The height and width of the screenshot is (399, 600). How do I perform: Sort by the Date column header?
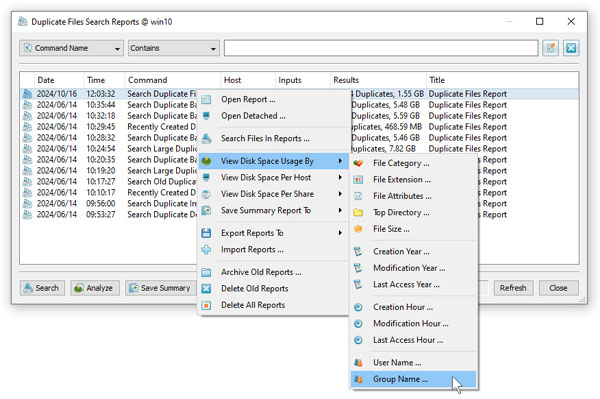coord(59,80)
